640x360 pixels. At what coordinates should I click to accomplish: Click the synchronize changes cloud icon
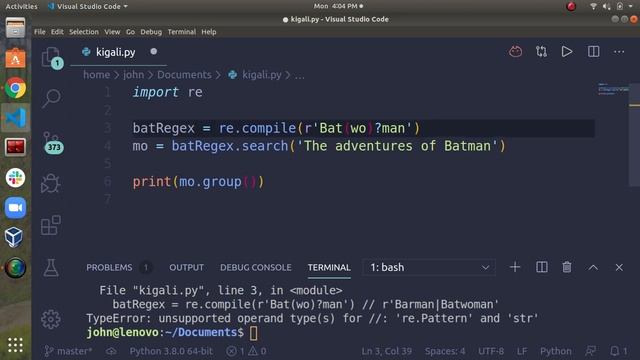click(111, 351)
